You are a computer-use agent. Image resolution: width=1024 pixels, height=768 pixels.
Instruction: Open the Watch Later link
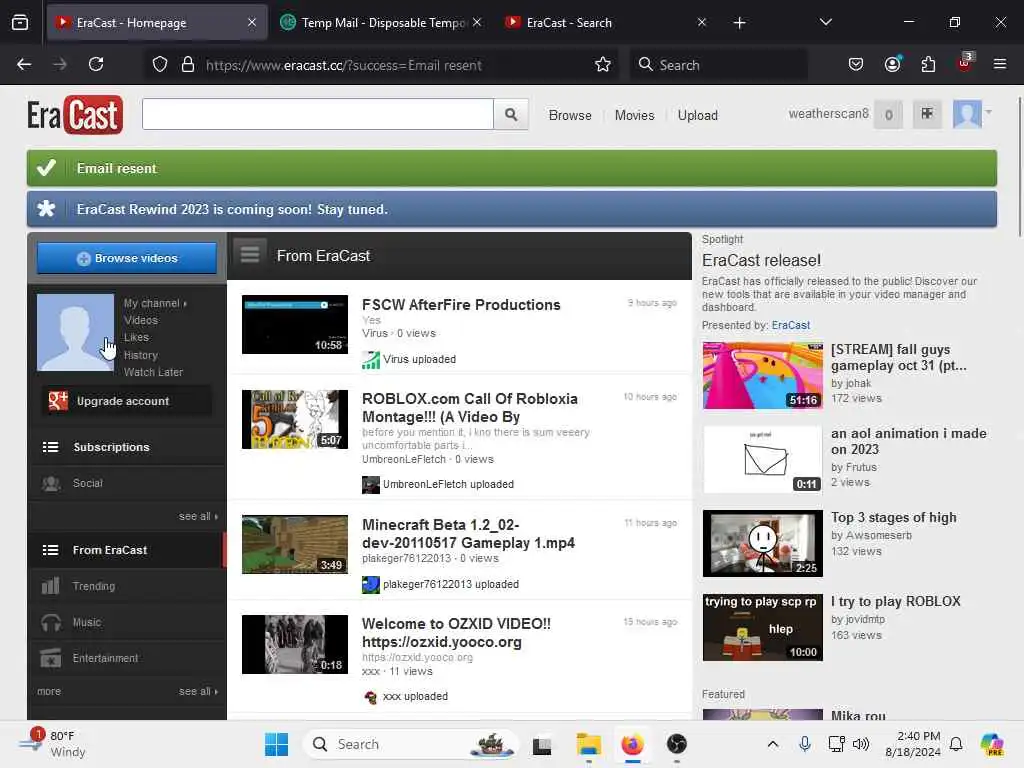[153, 372]
